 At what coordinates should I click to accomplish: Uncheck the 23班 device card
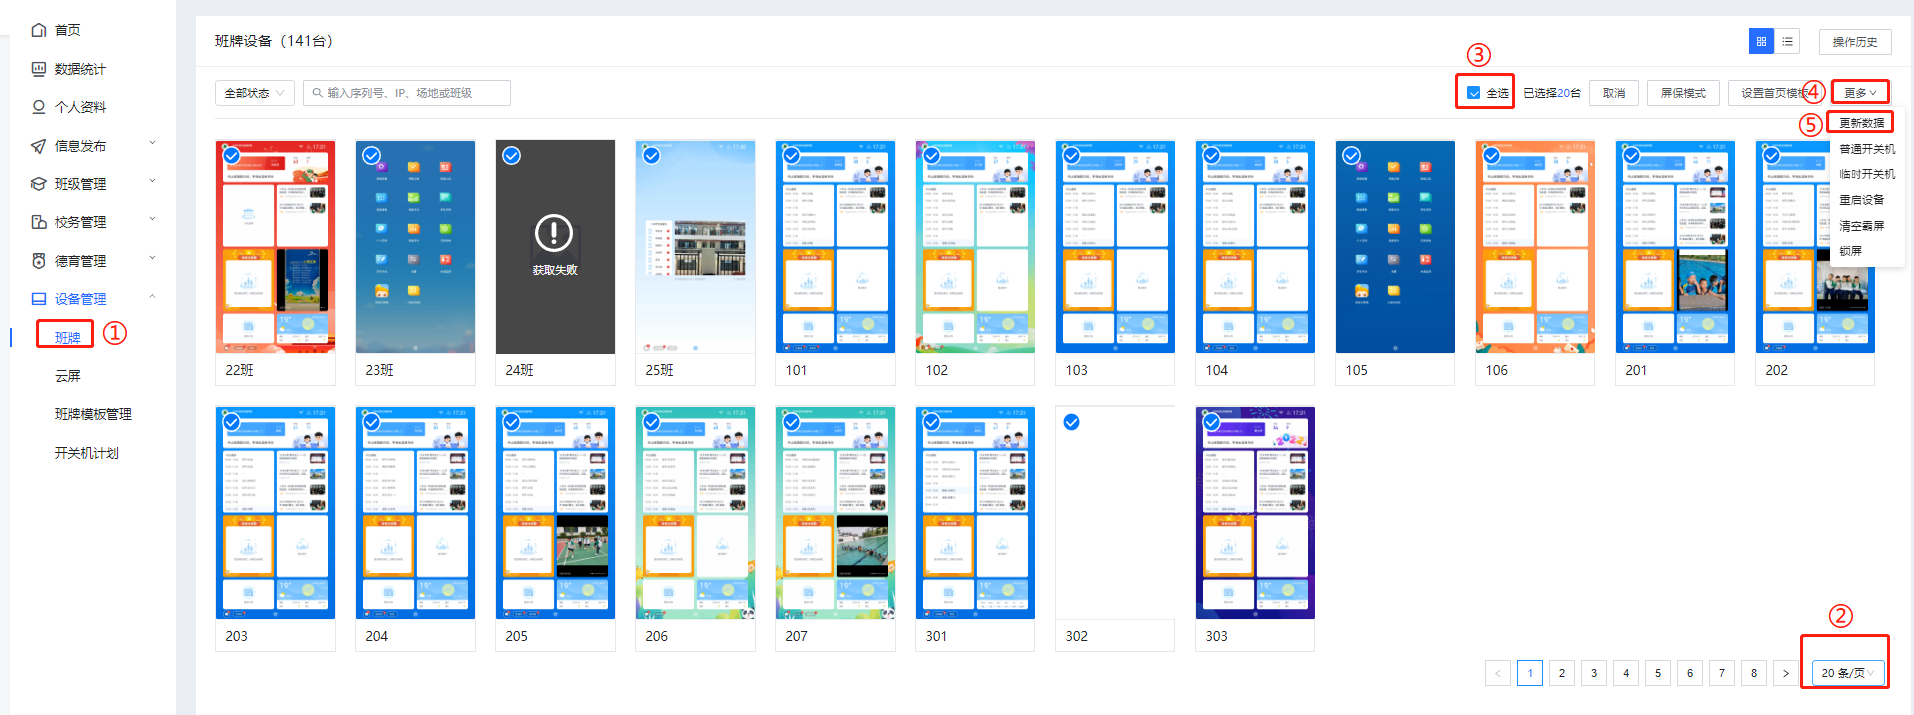371,156
